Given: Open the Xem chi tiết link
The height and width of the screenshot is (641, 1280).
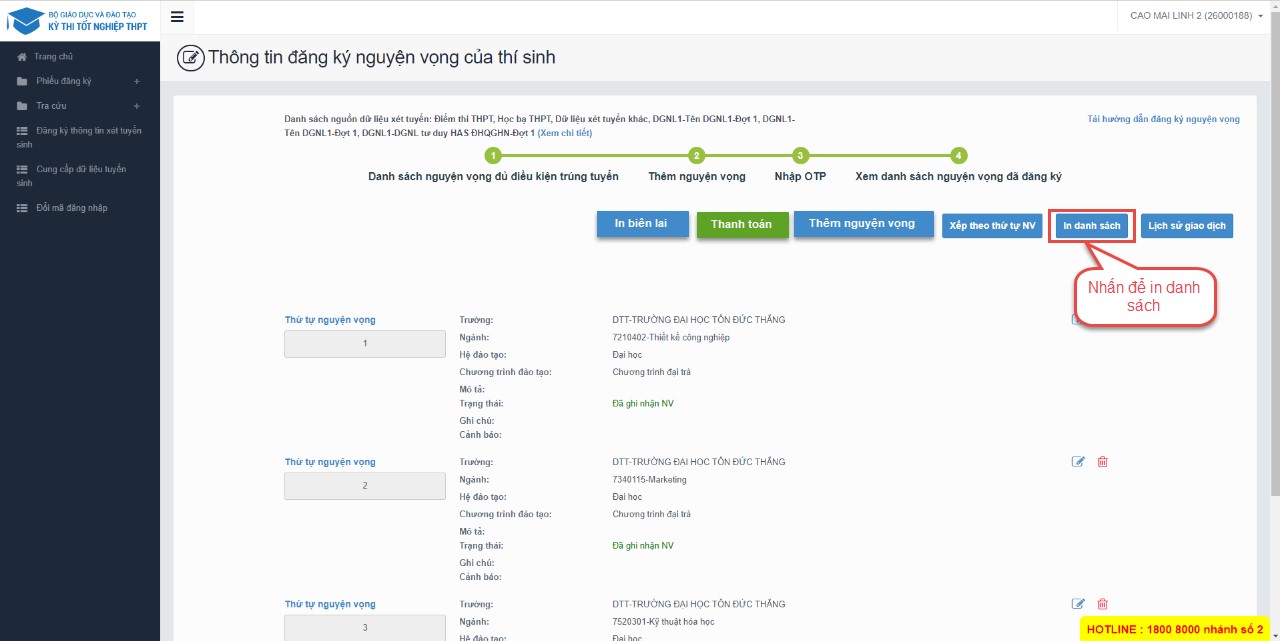Looking at the screenshot, I should 565,133.
